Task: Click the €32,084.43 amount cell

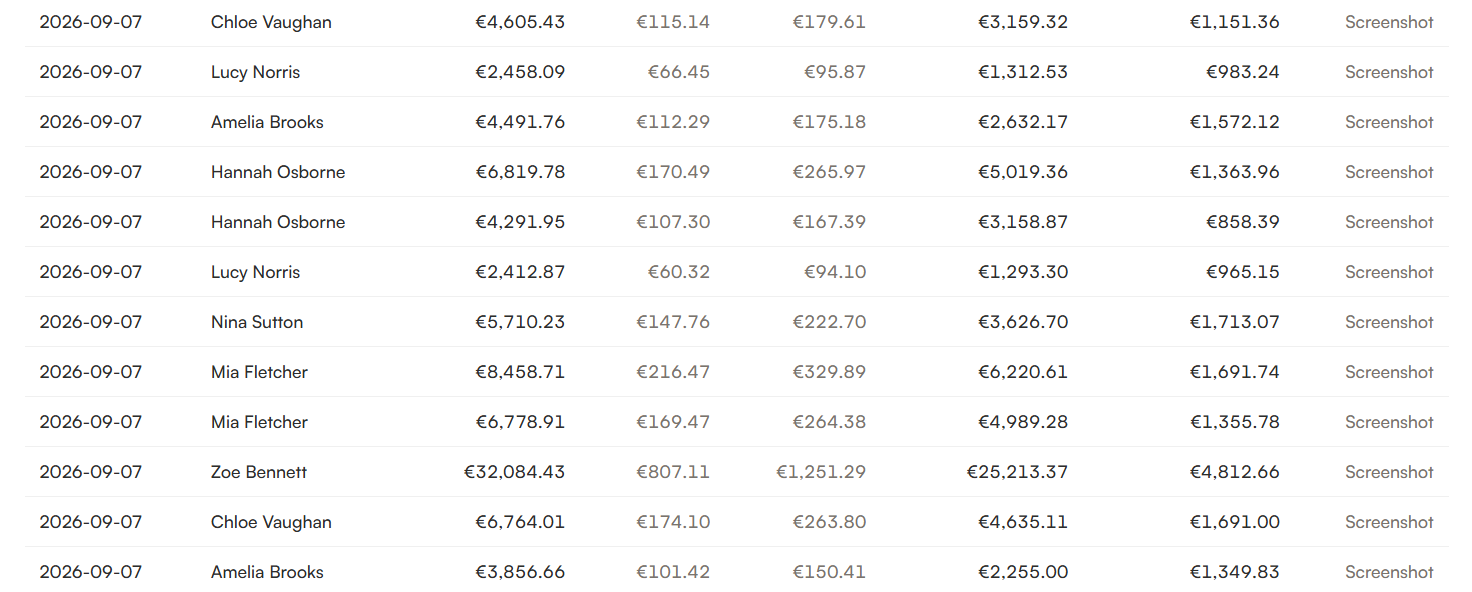Action: 514,472
